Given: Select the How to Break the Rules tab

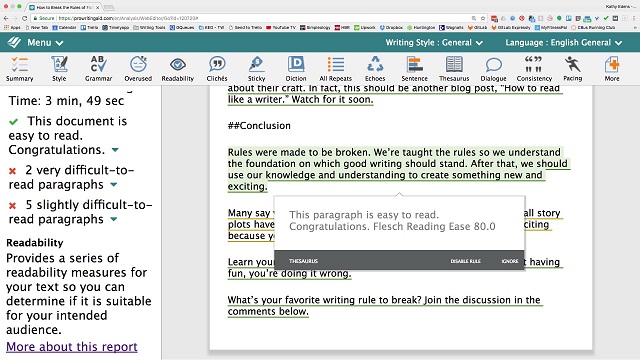Looking at the screenshot, I should 63,7.
